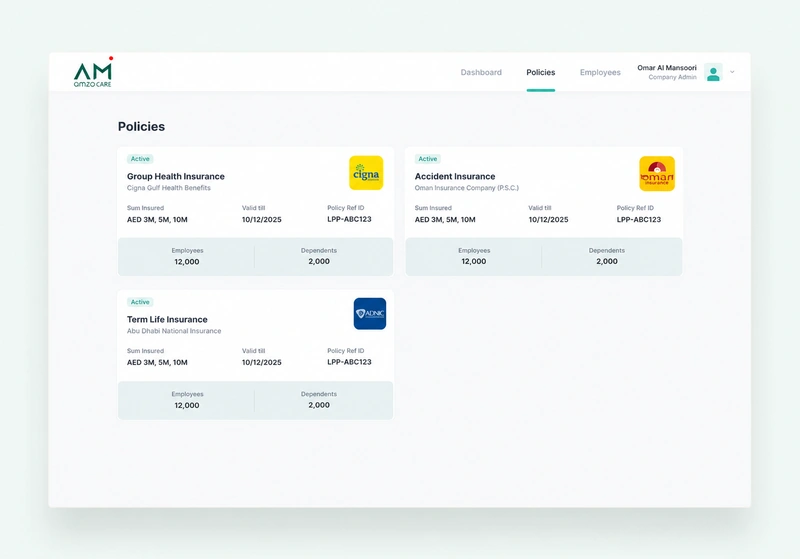The width and height of the screenshot is (800, 559).
Task: Open the Accident Insurance policy
Action: pos(455,176)
